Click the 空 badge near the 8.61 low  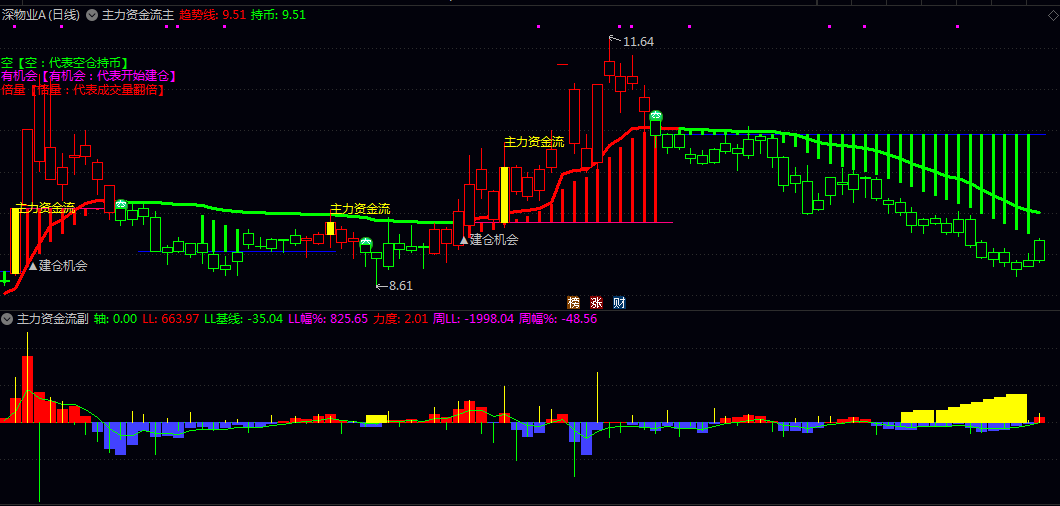(x=366, y=242)
